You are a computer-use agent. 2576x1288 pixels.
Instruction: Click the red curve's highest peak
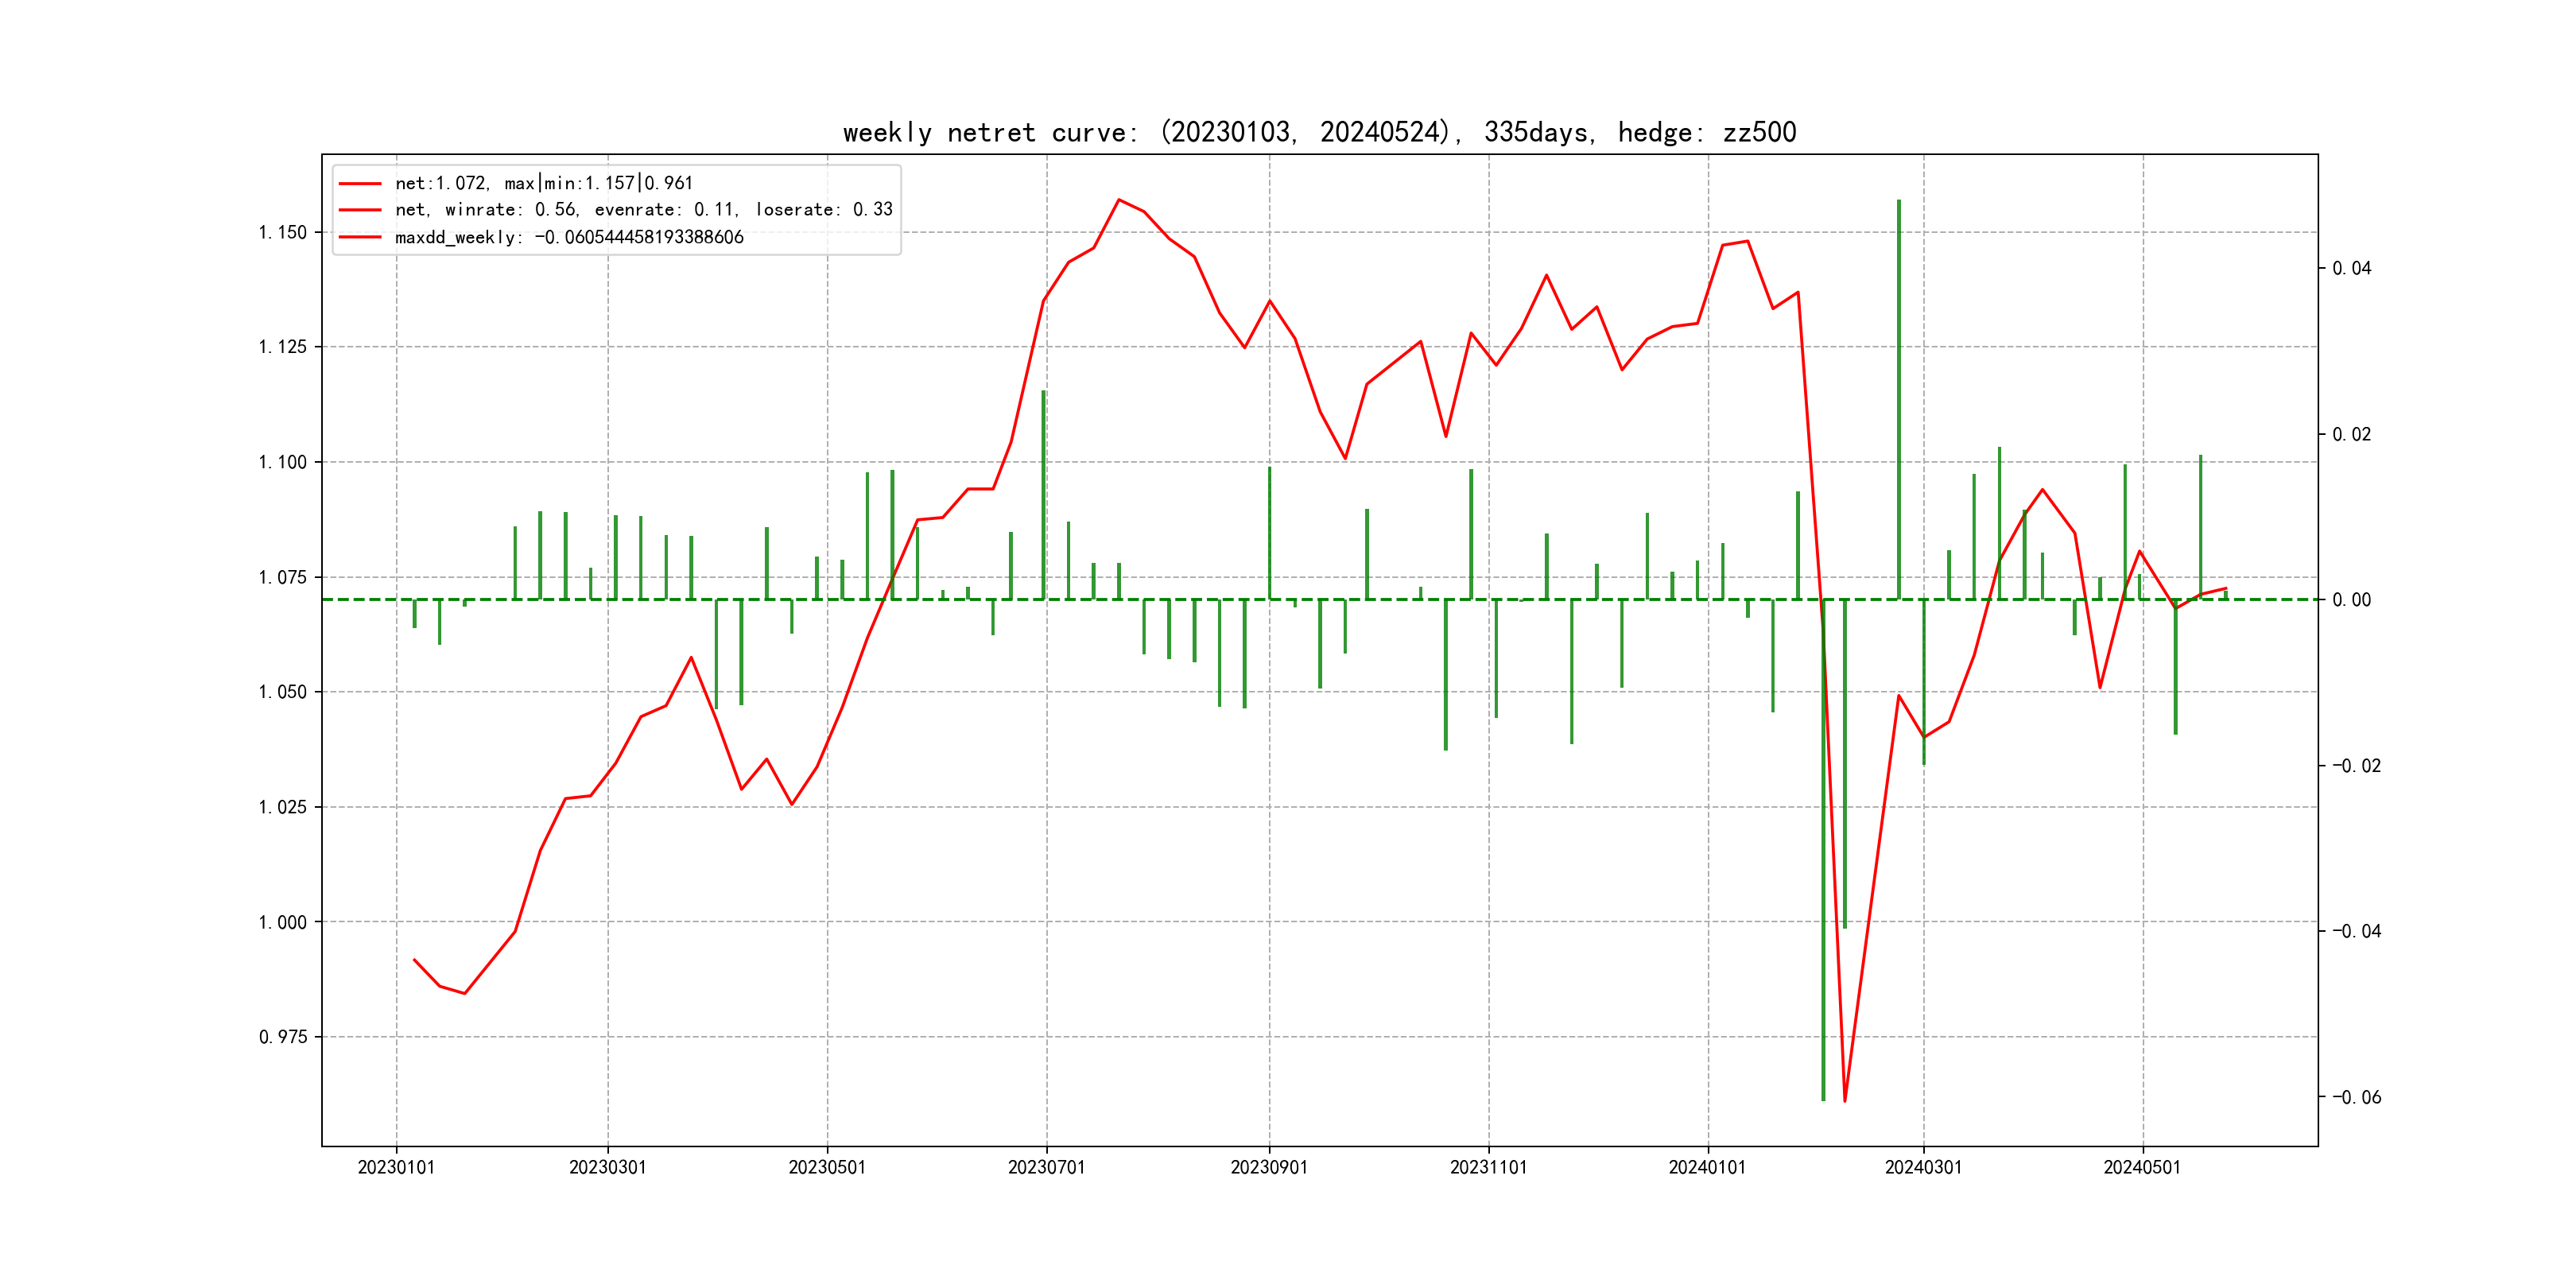coord(1119,200)
